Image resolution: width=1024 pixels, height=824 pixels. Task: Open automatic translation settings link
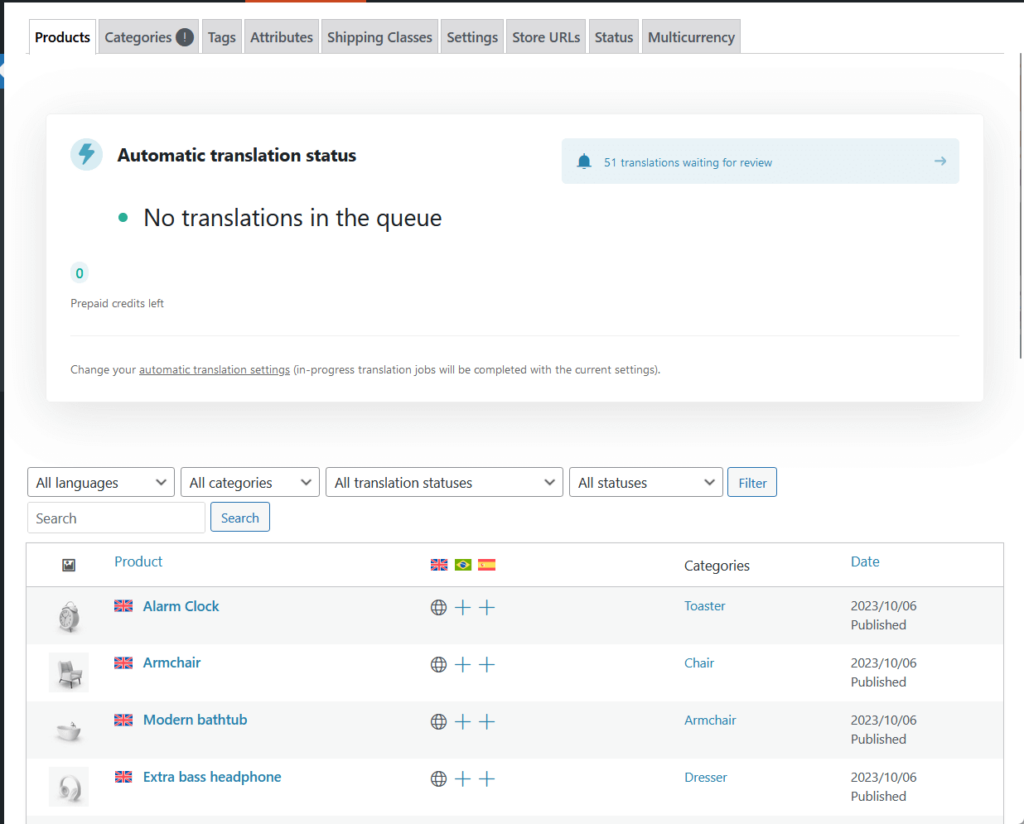tap(214, 369)
